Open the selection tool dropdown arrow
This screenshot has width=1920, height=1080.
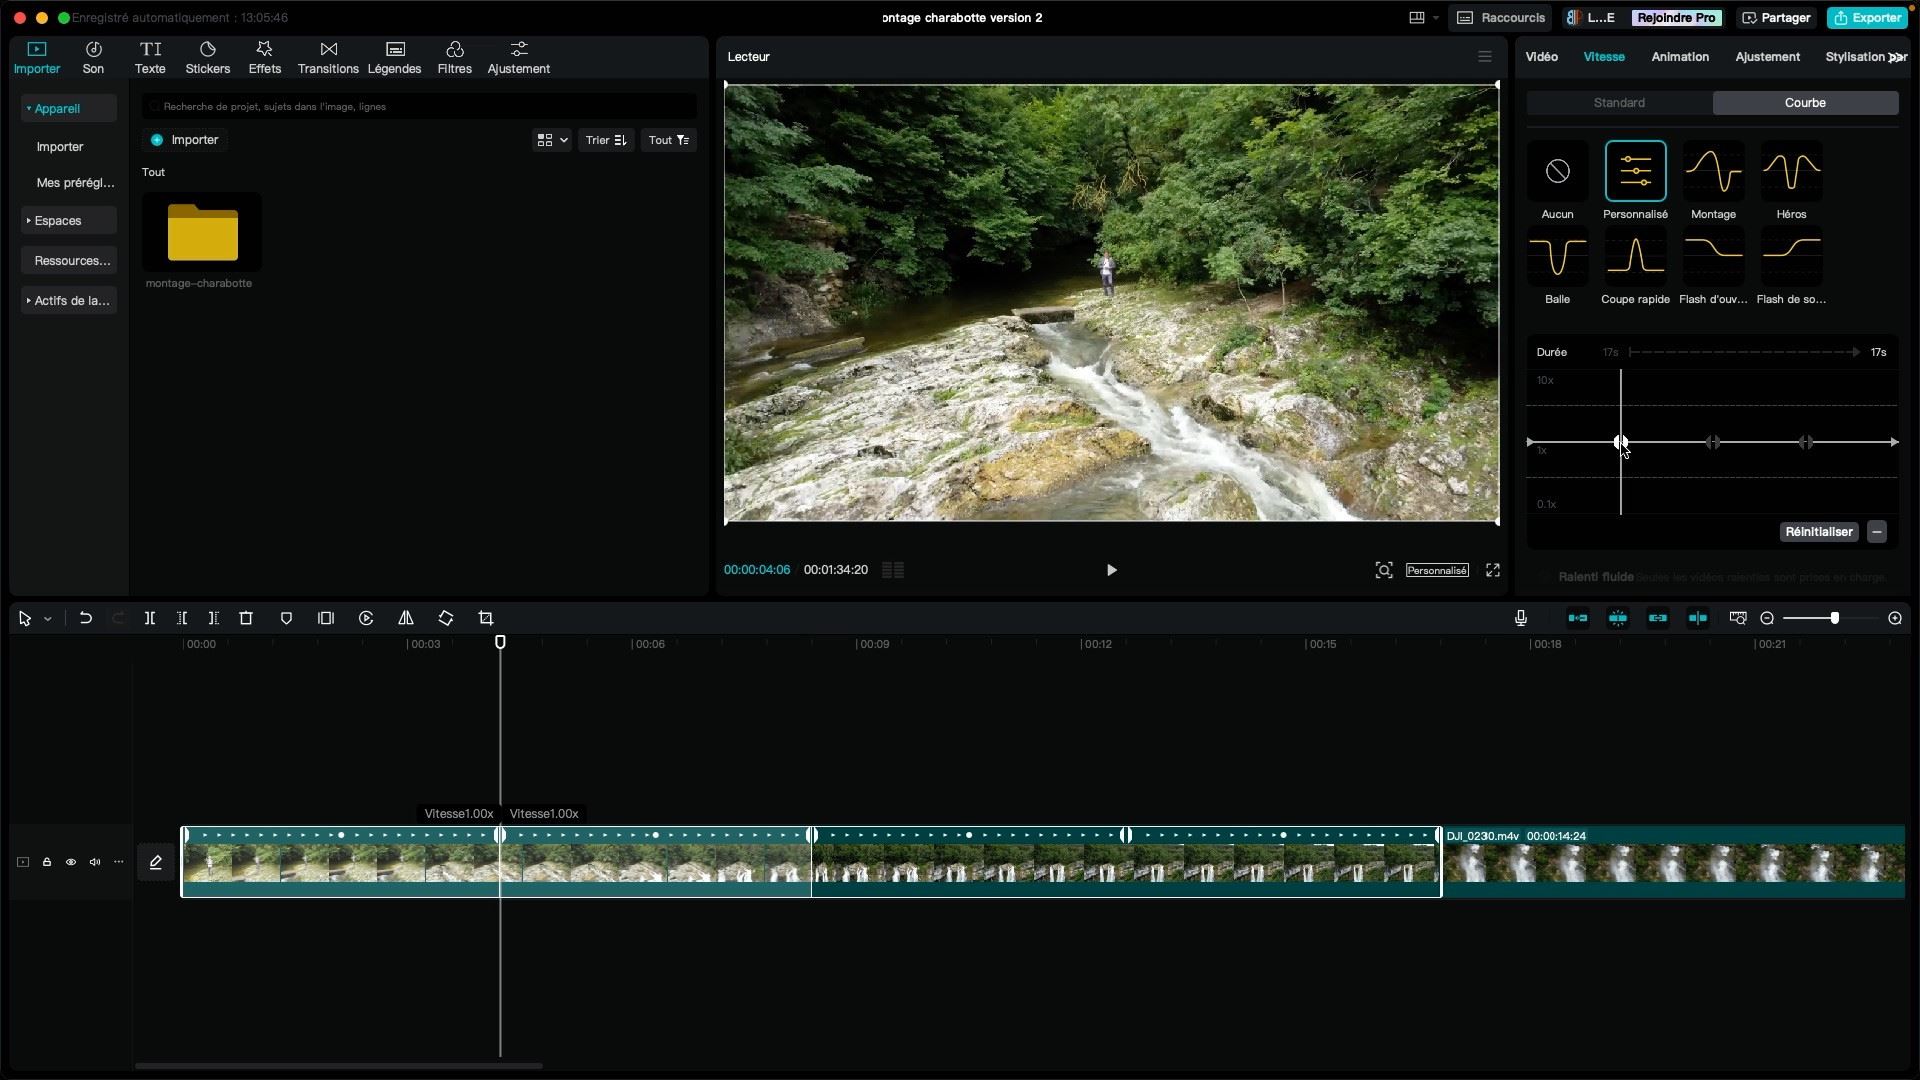coord(48,619)
